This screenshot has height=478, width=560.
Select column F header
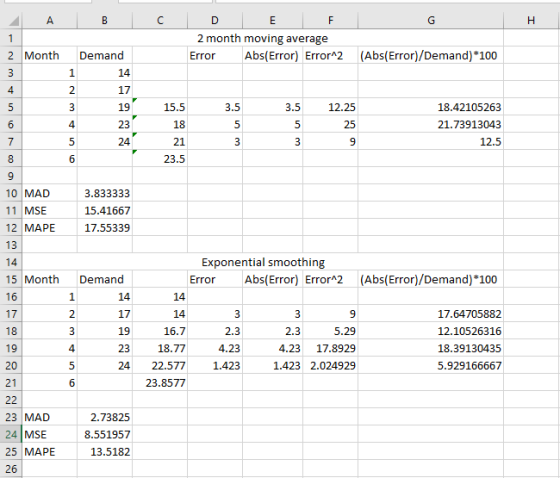point(330,21)
